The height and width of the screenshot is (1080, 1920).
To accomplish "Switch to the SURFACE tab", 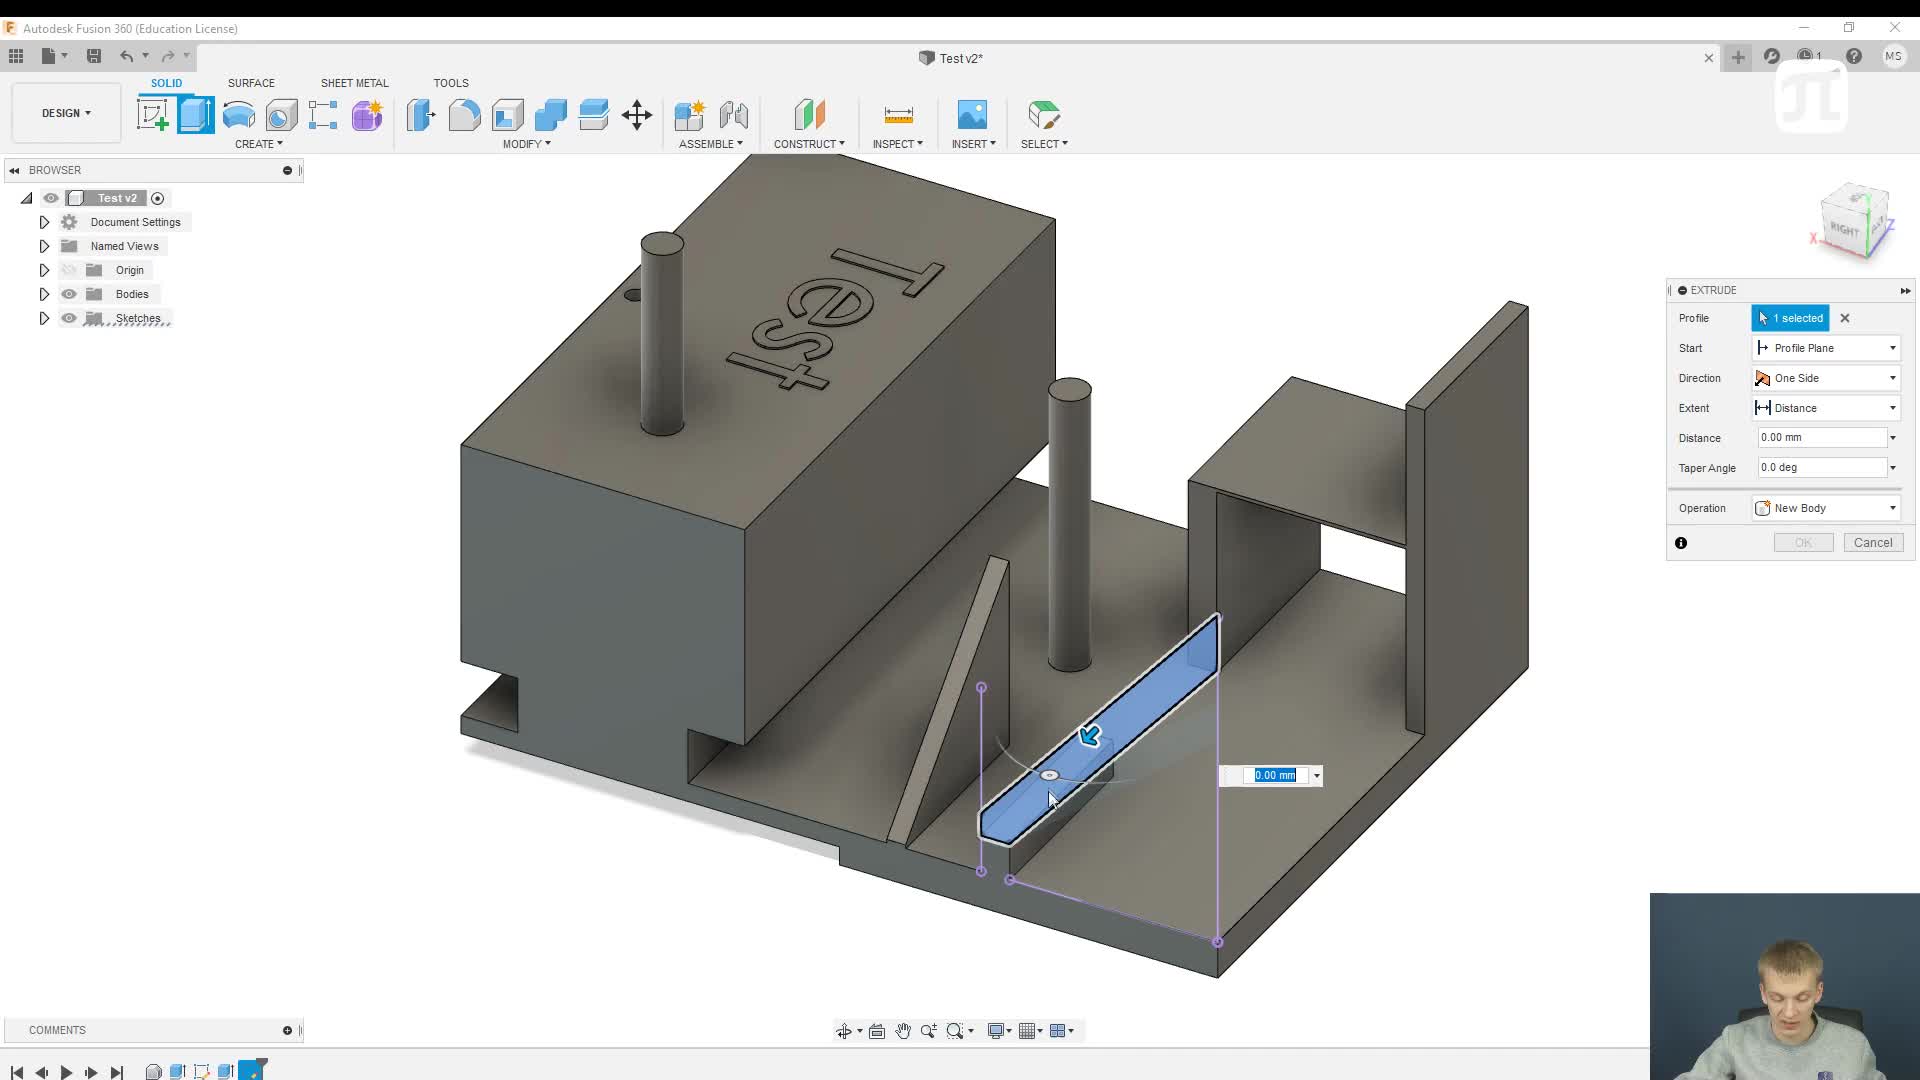I will pos(251,83).
